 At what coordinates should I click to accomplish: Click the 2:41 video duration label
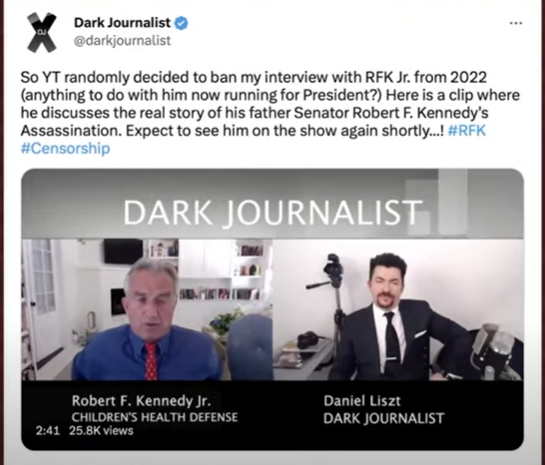click(x=48, y=431)
